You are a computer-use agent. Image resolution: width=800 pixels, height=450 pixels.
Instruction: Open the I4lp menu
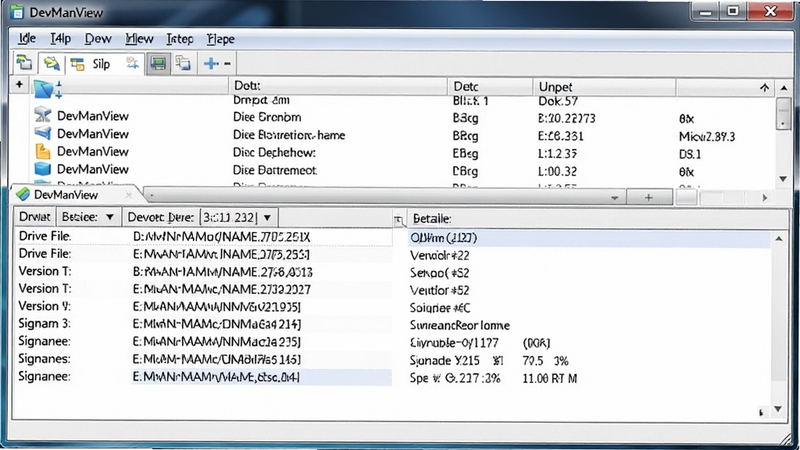(x=60, y=38)
